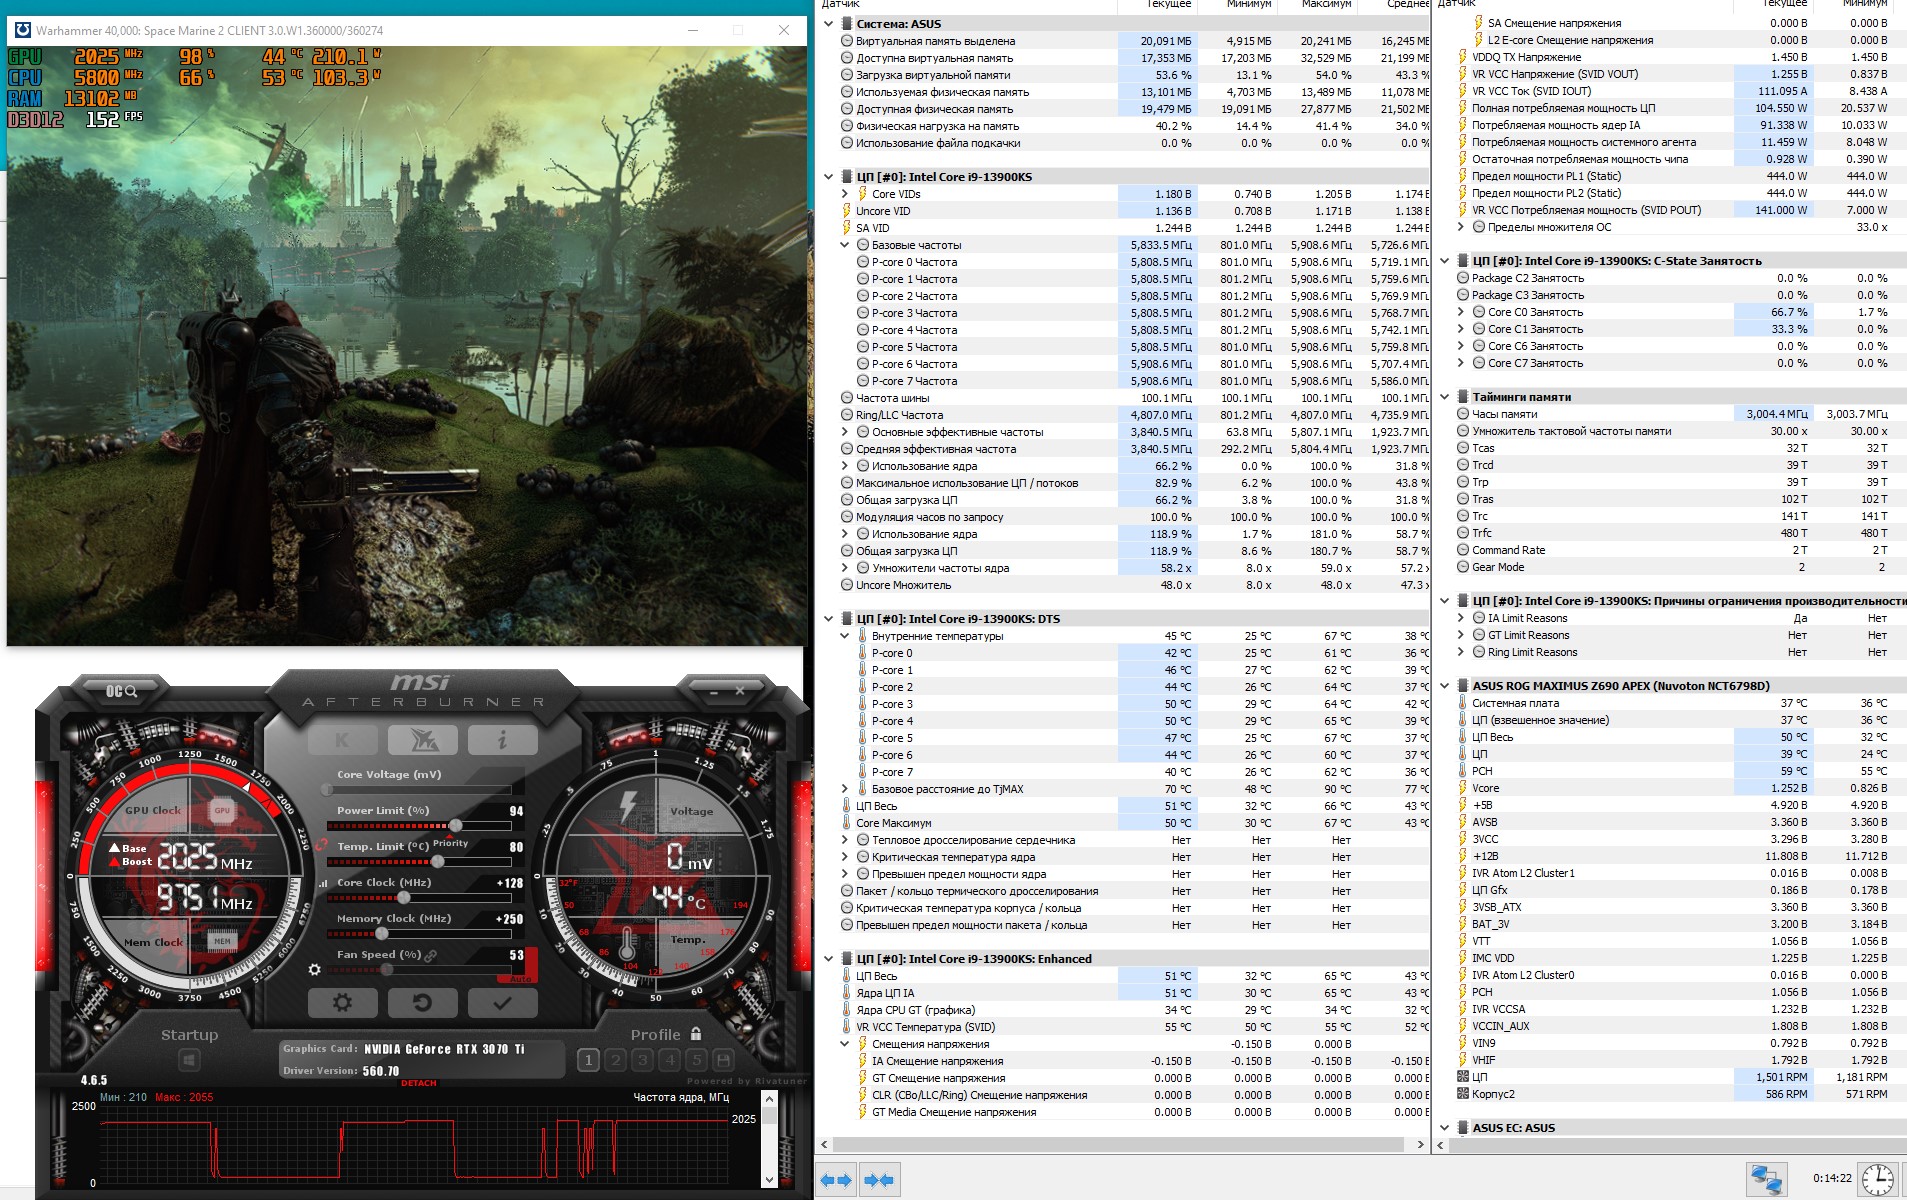This screenshot has width=1907, height=1200.
Task: Reset Afterburner settings to defaults
Action: [x=422, y=1002]
